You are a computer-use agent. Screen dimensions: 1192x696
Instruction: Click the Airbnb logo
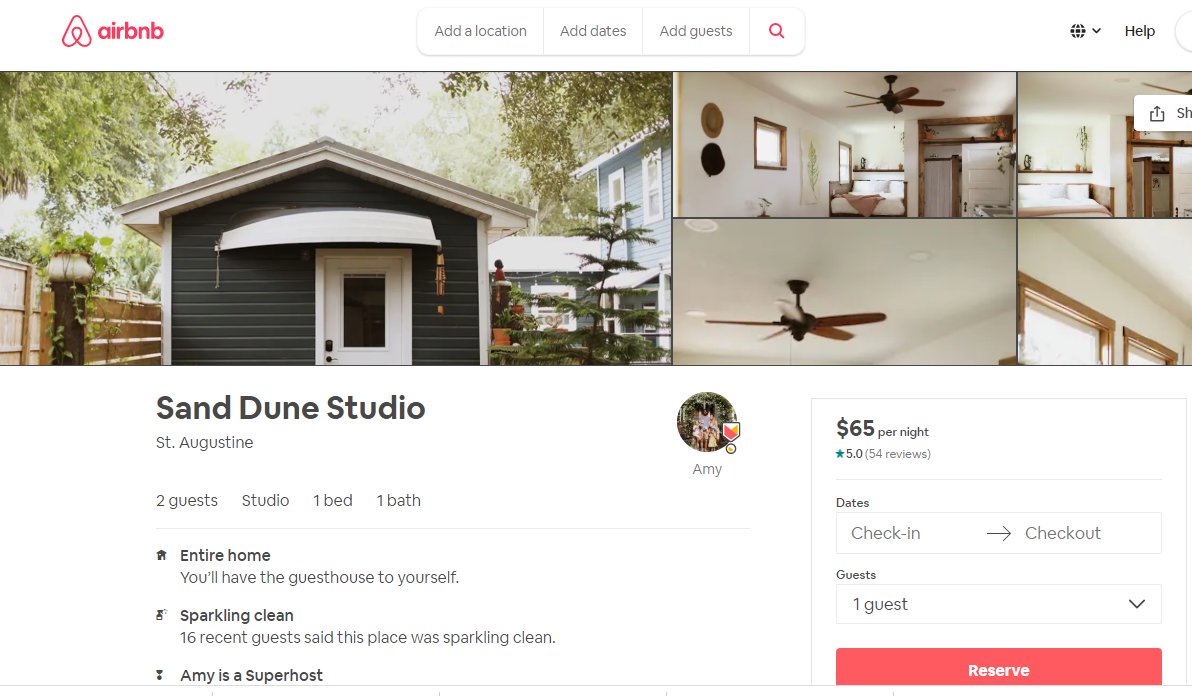(x=113, y=31)
